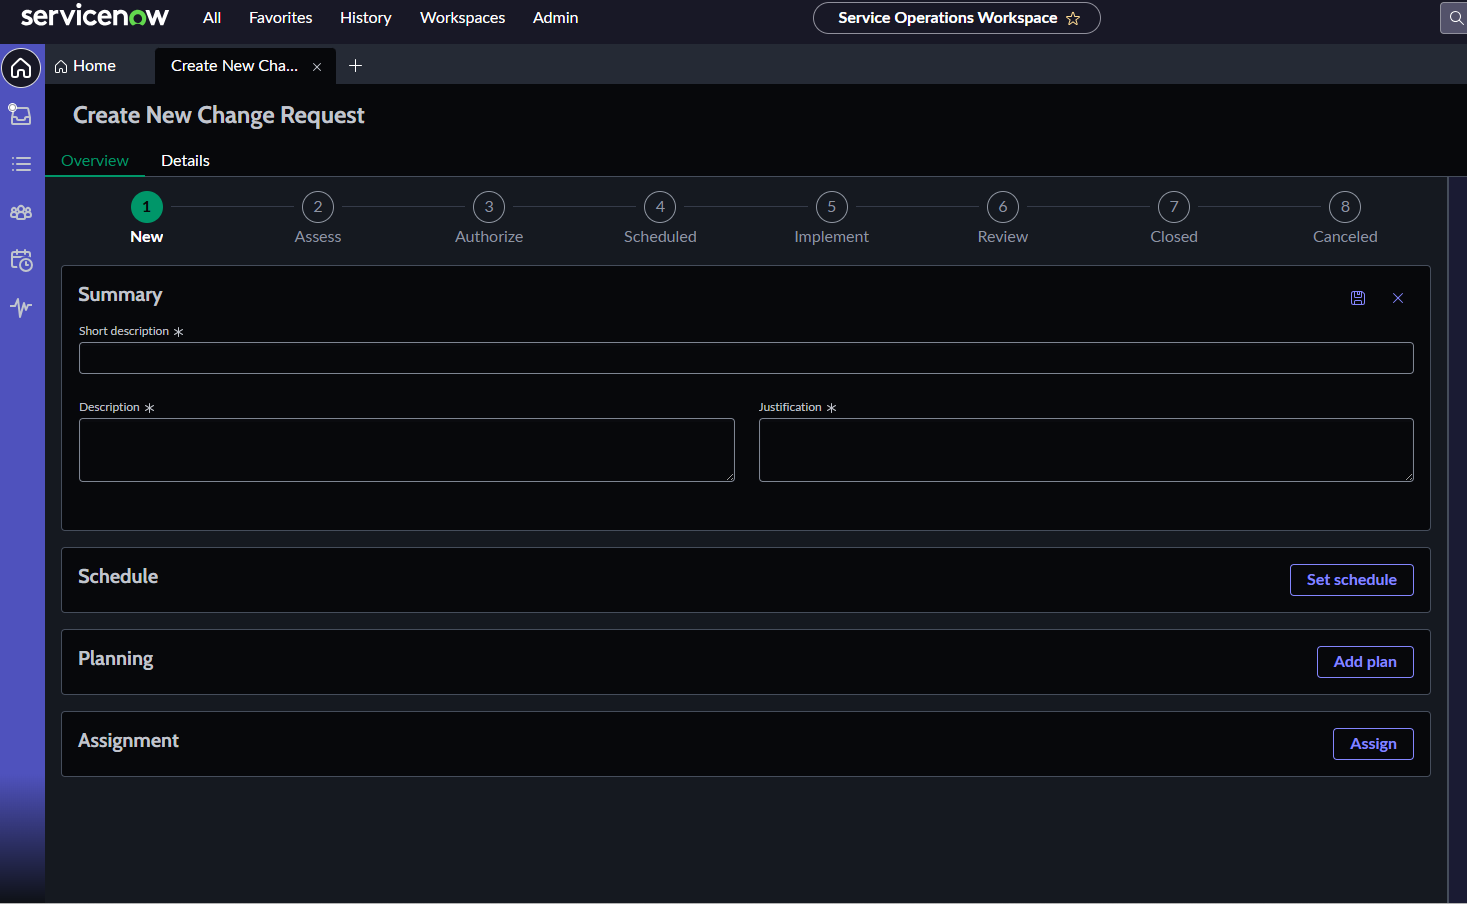Image resolution: width=1467 pixels, height=904 pixels.
Task: Add a new tab with plus
Action: click(355, 66)
